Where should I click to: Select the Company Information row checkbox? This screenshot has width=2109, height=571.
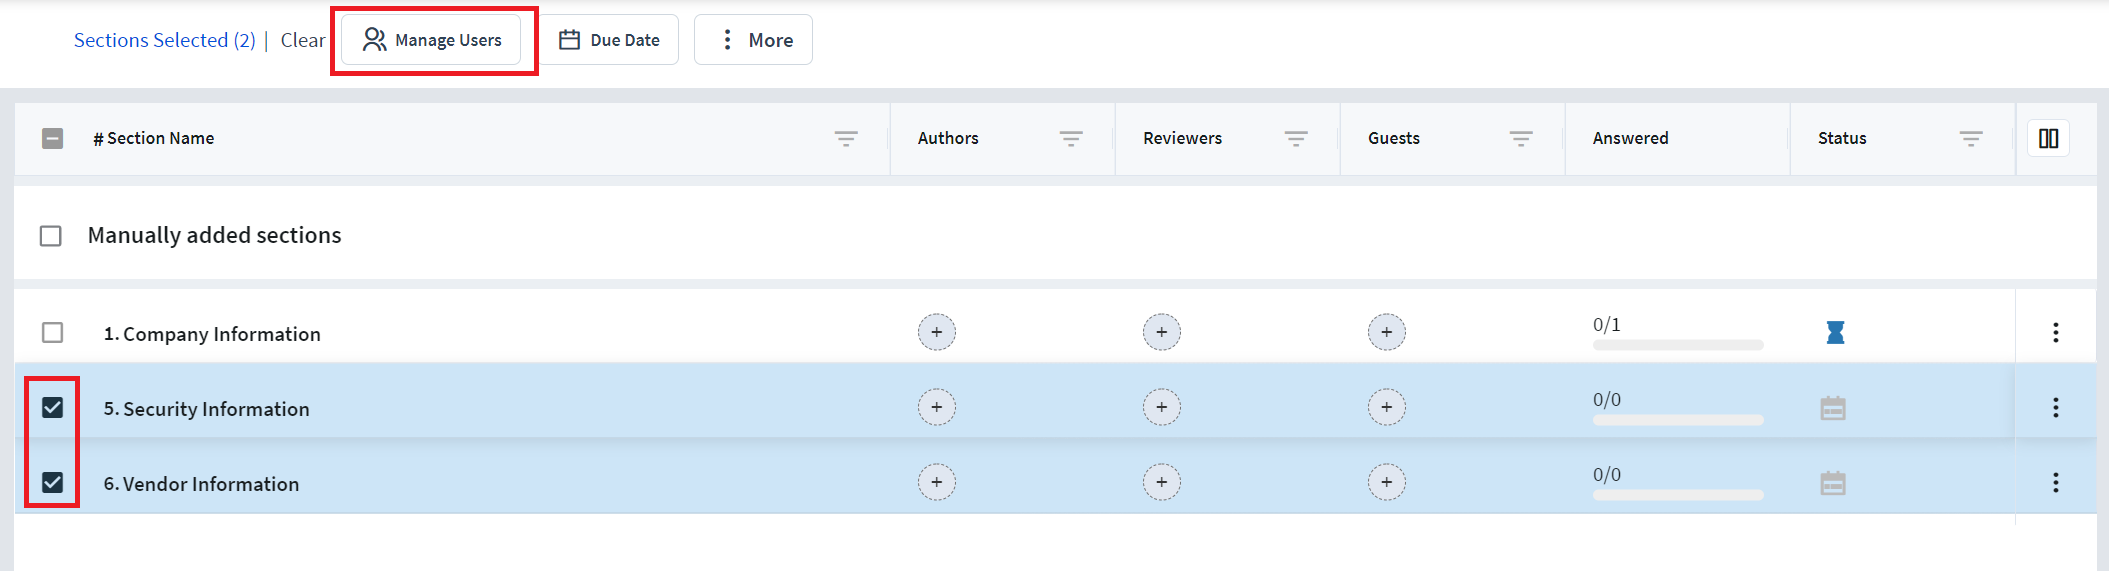pos(53,332)
